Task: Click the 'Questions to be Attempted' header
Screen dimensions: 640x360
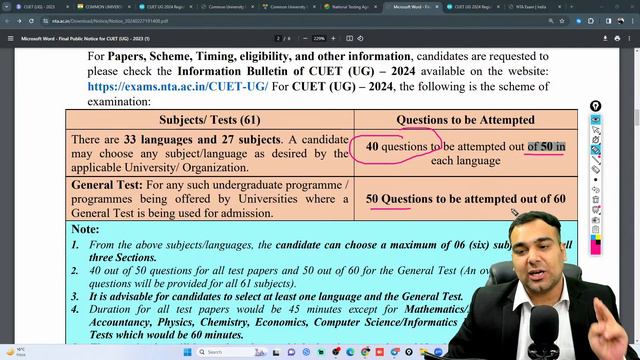Action: [x=465, y=120]
